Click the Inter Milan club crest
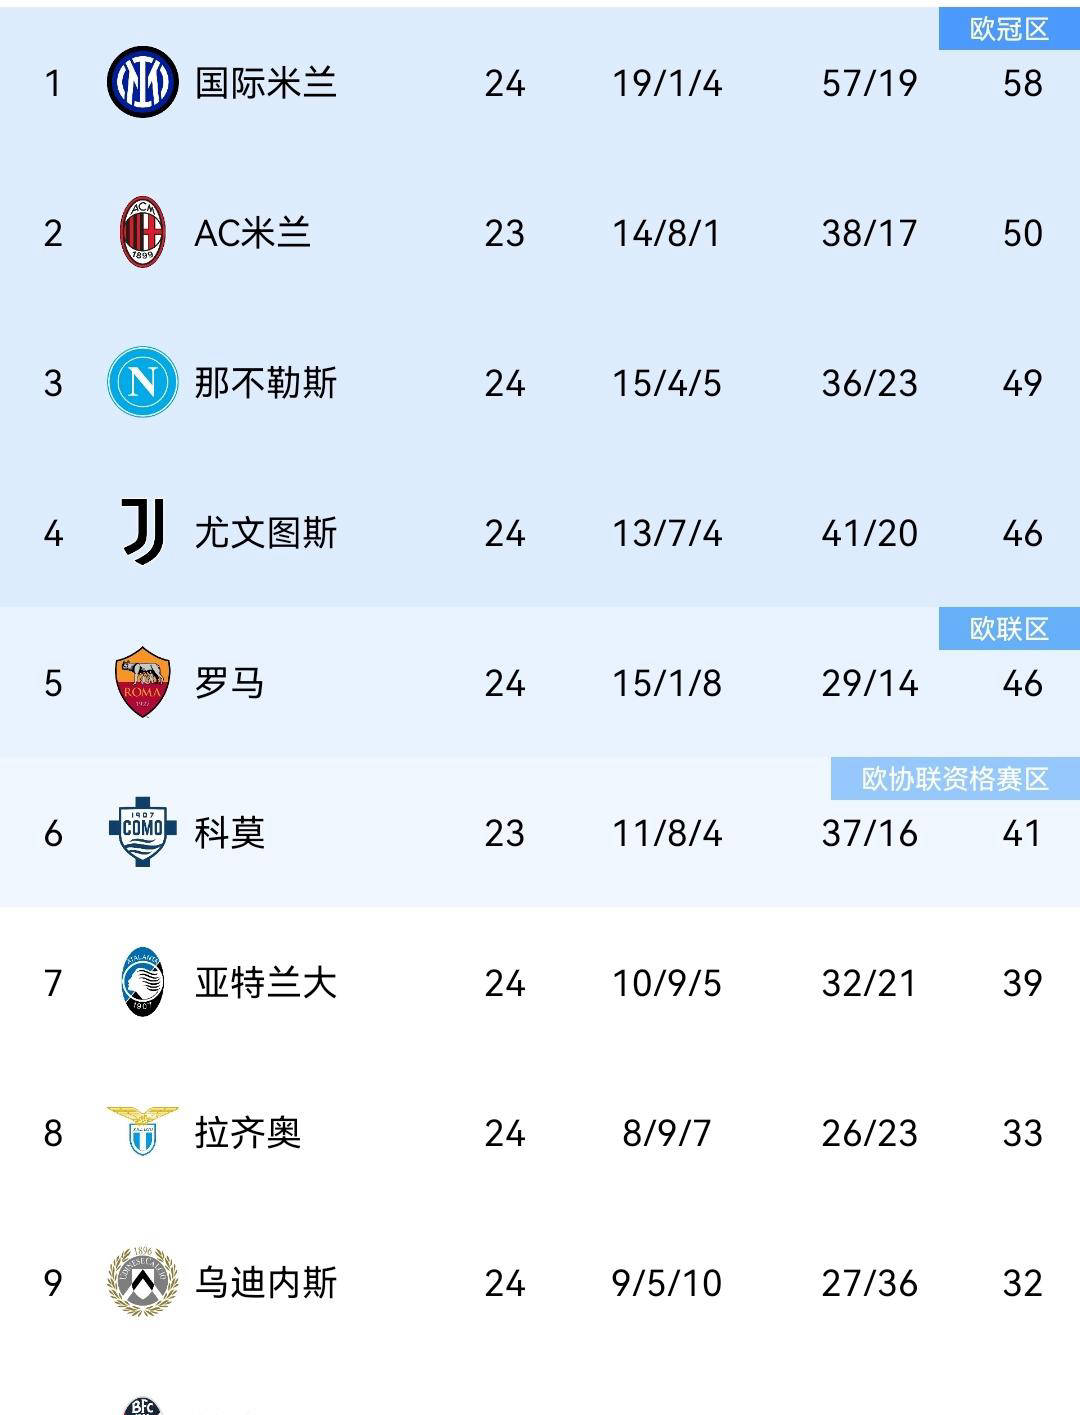Screen dimensions: 1080x1415 coord(142,82)
